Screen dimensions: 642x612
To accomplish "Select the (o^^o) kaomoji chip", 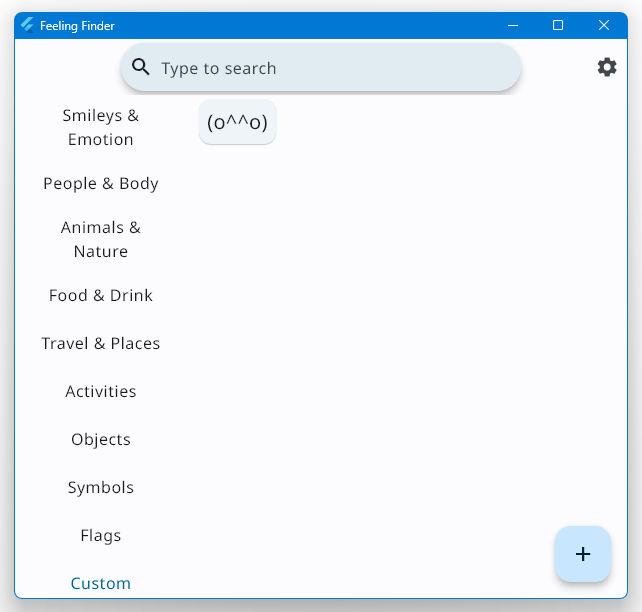I will pyautogui.click(x=237, y=122).
